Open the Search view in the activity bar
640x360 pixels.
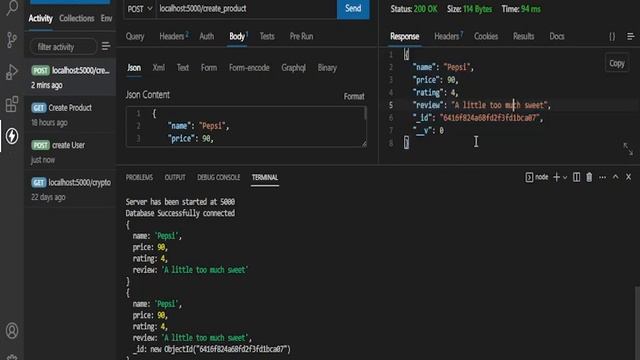pyautogui.click(x=12, y=7)
